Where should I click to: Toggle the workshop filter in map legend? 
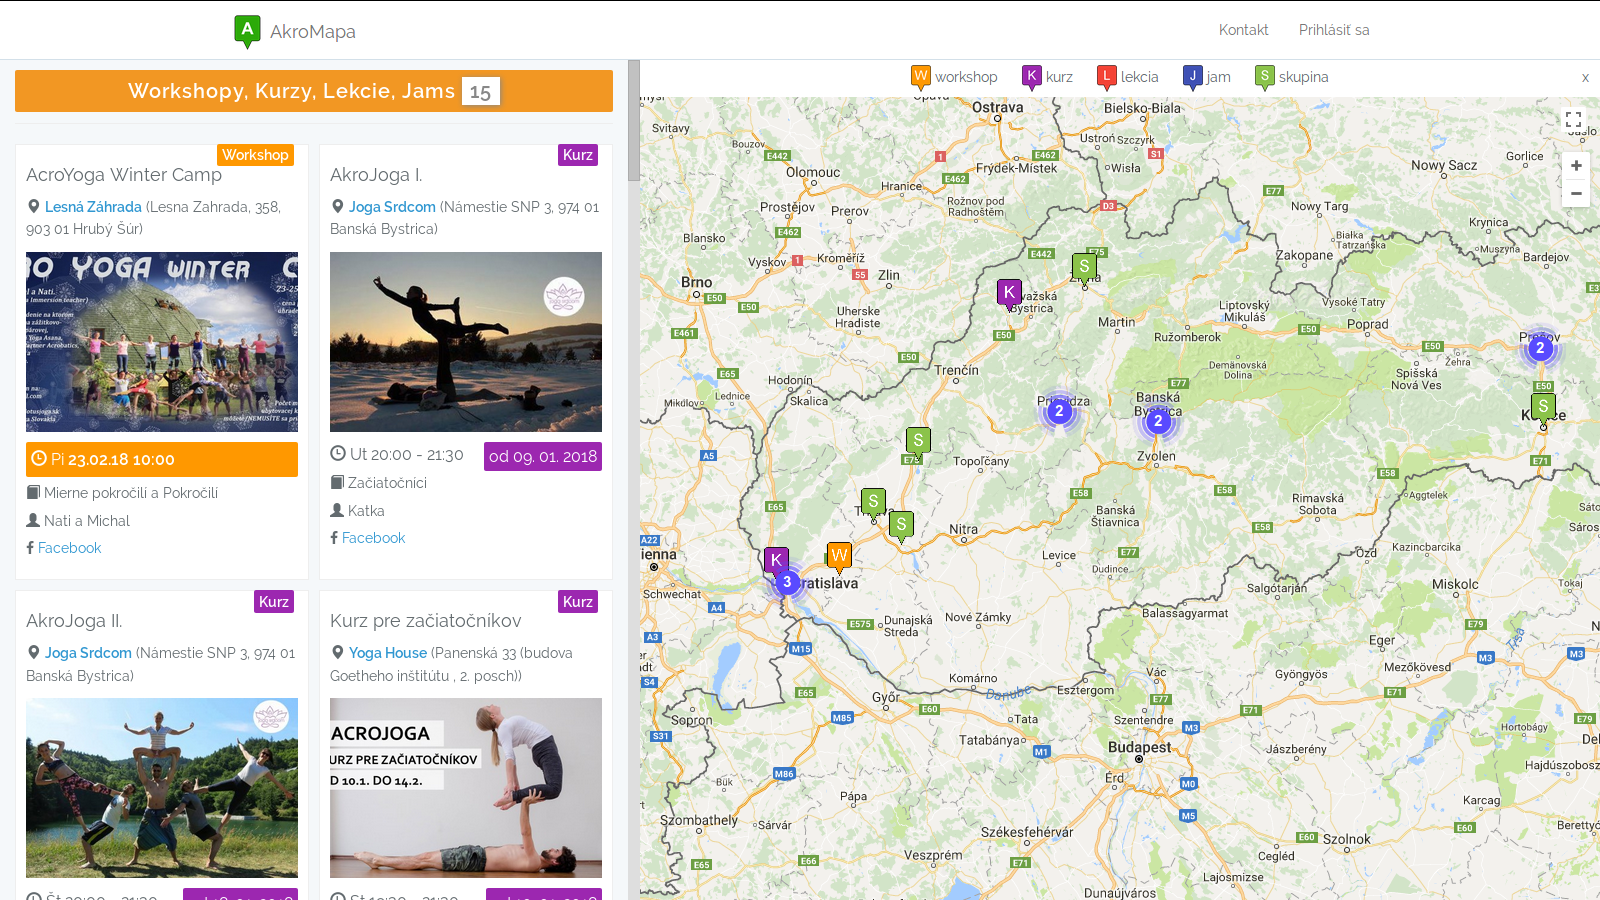coord(954,77)
